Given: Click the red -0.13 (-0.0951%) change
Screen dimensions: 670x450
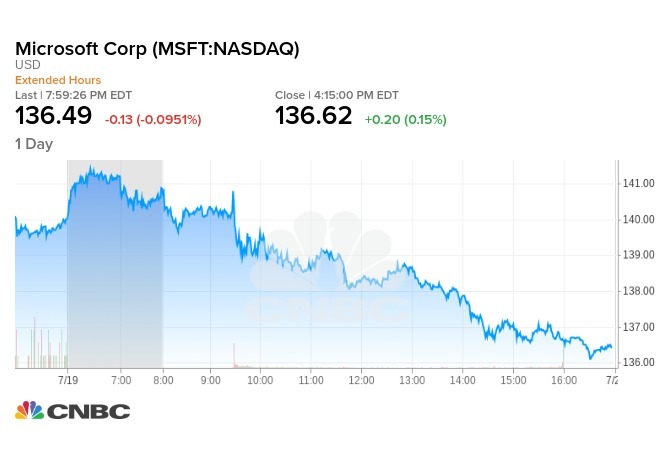Looking at the screenshot, I should 153,119.
